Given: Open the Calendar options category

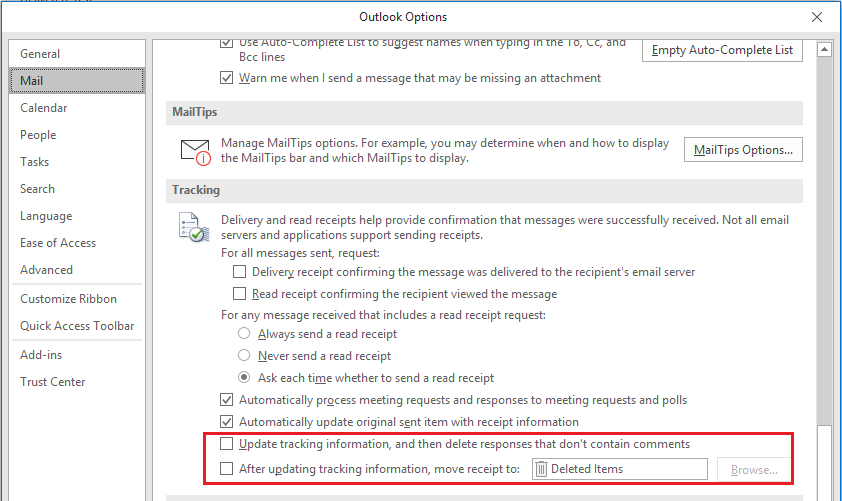Looking at the screenshot, I should [77, 107].
